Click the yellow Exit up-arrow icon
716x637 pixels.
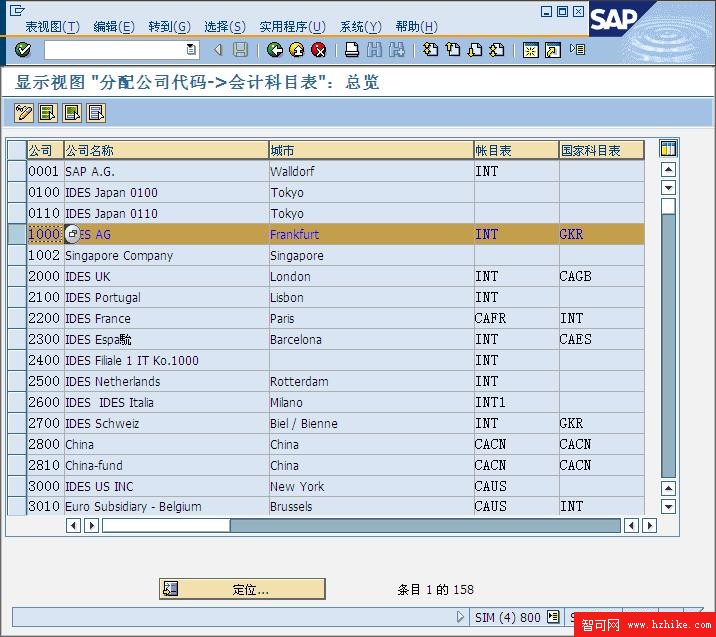[x=297, y=50]
